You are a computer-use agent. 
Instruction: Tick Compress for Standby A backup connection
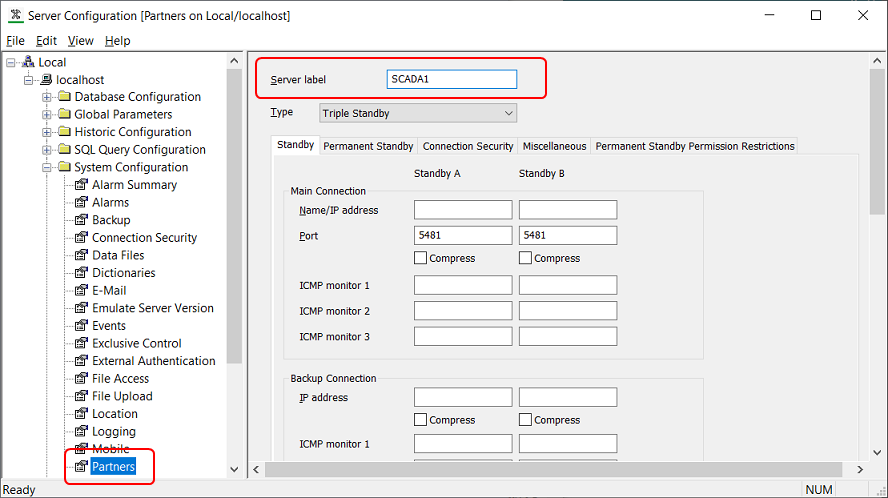[421, 420]
